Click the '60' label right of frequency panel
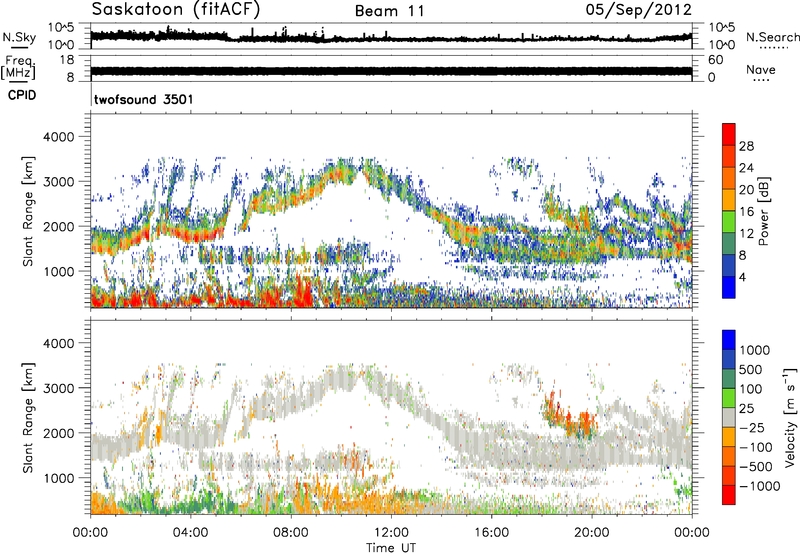Screen dimensions: 800x554 pos(715,60)
